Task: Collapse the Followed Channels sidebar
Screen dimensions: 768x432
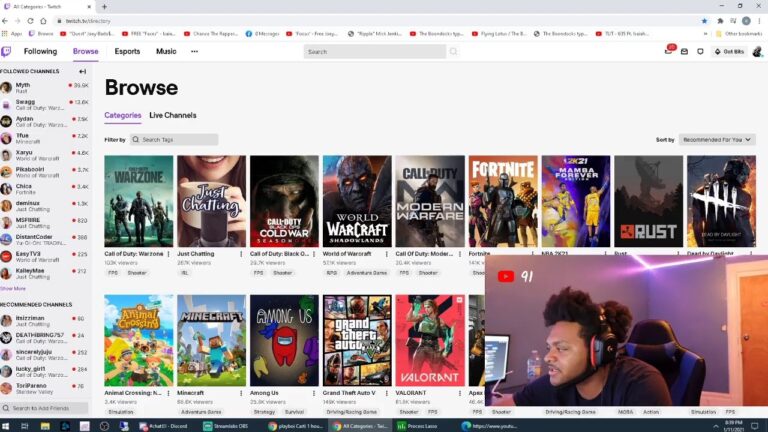Action: 82,72
